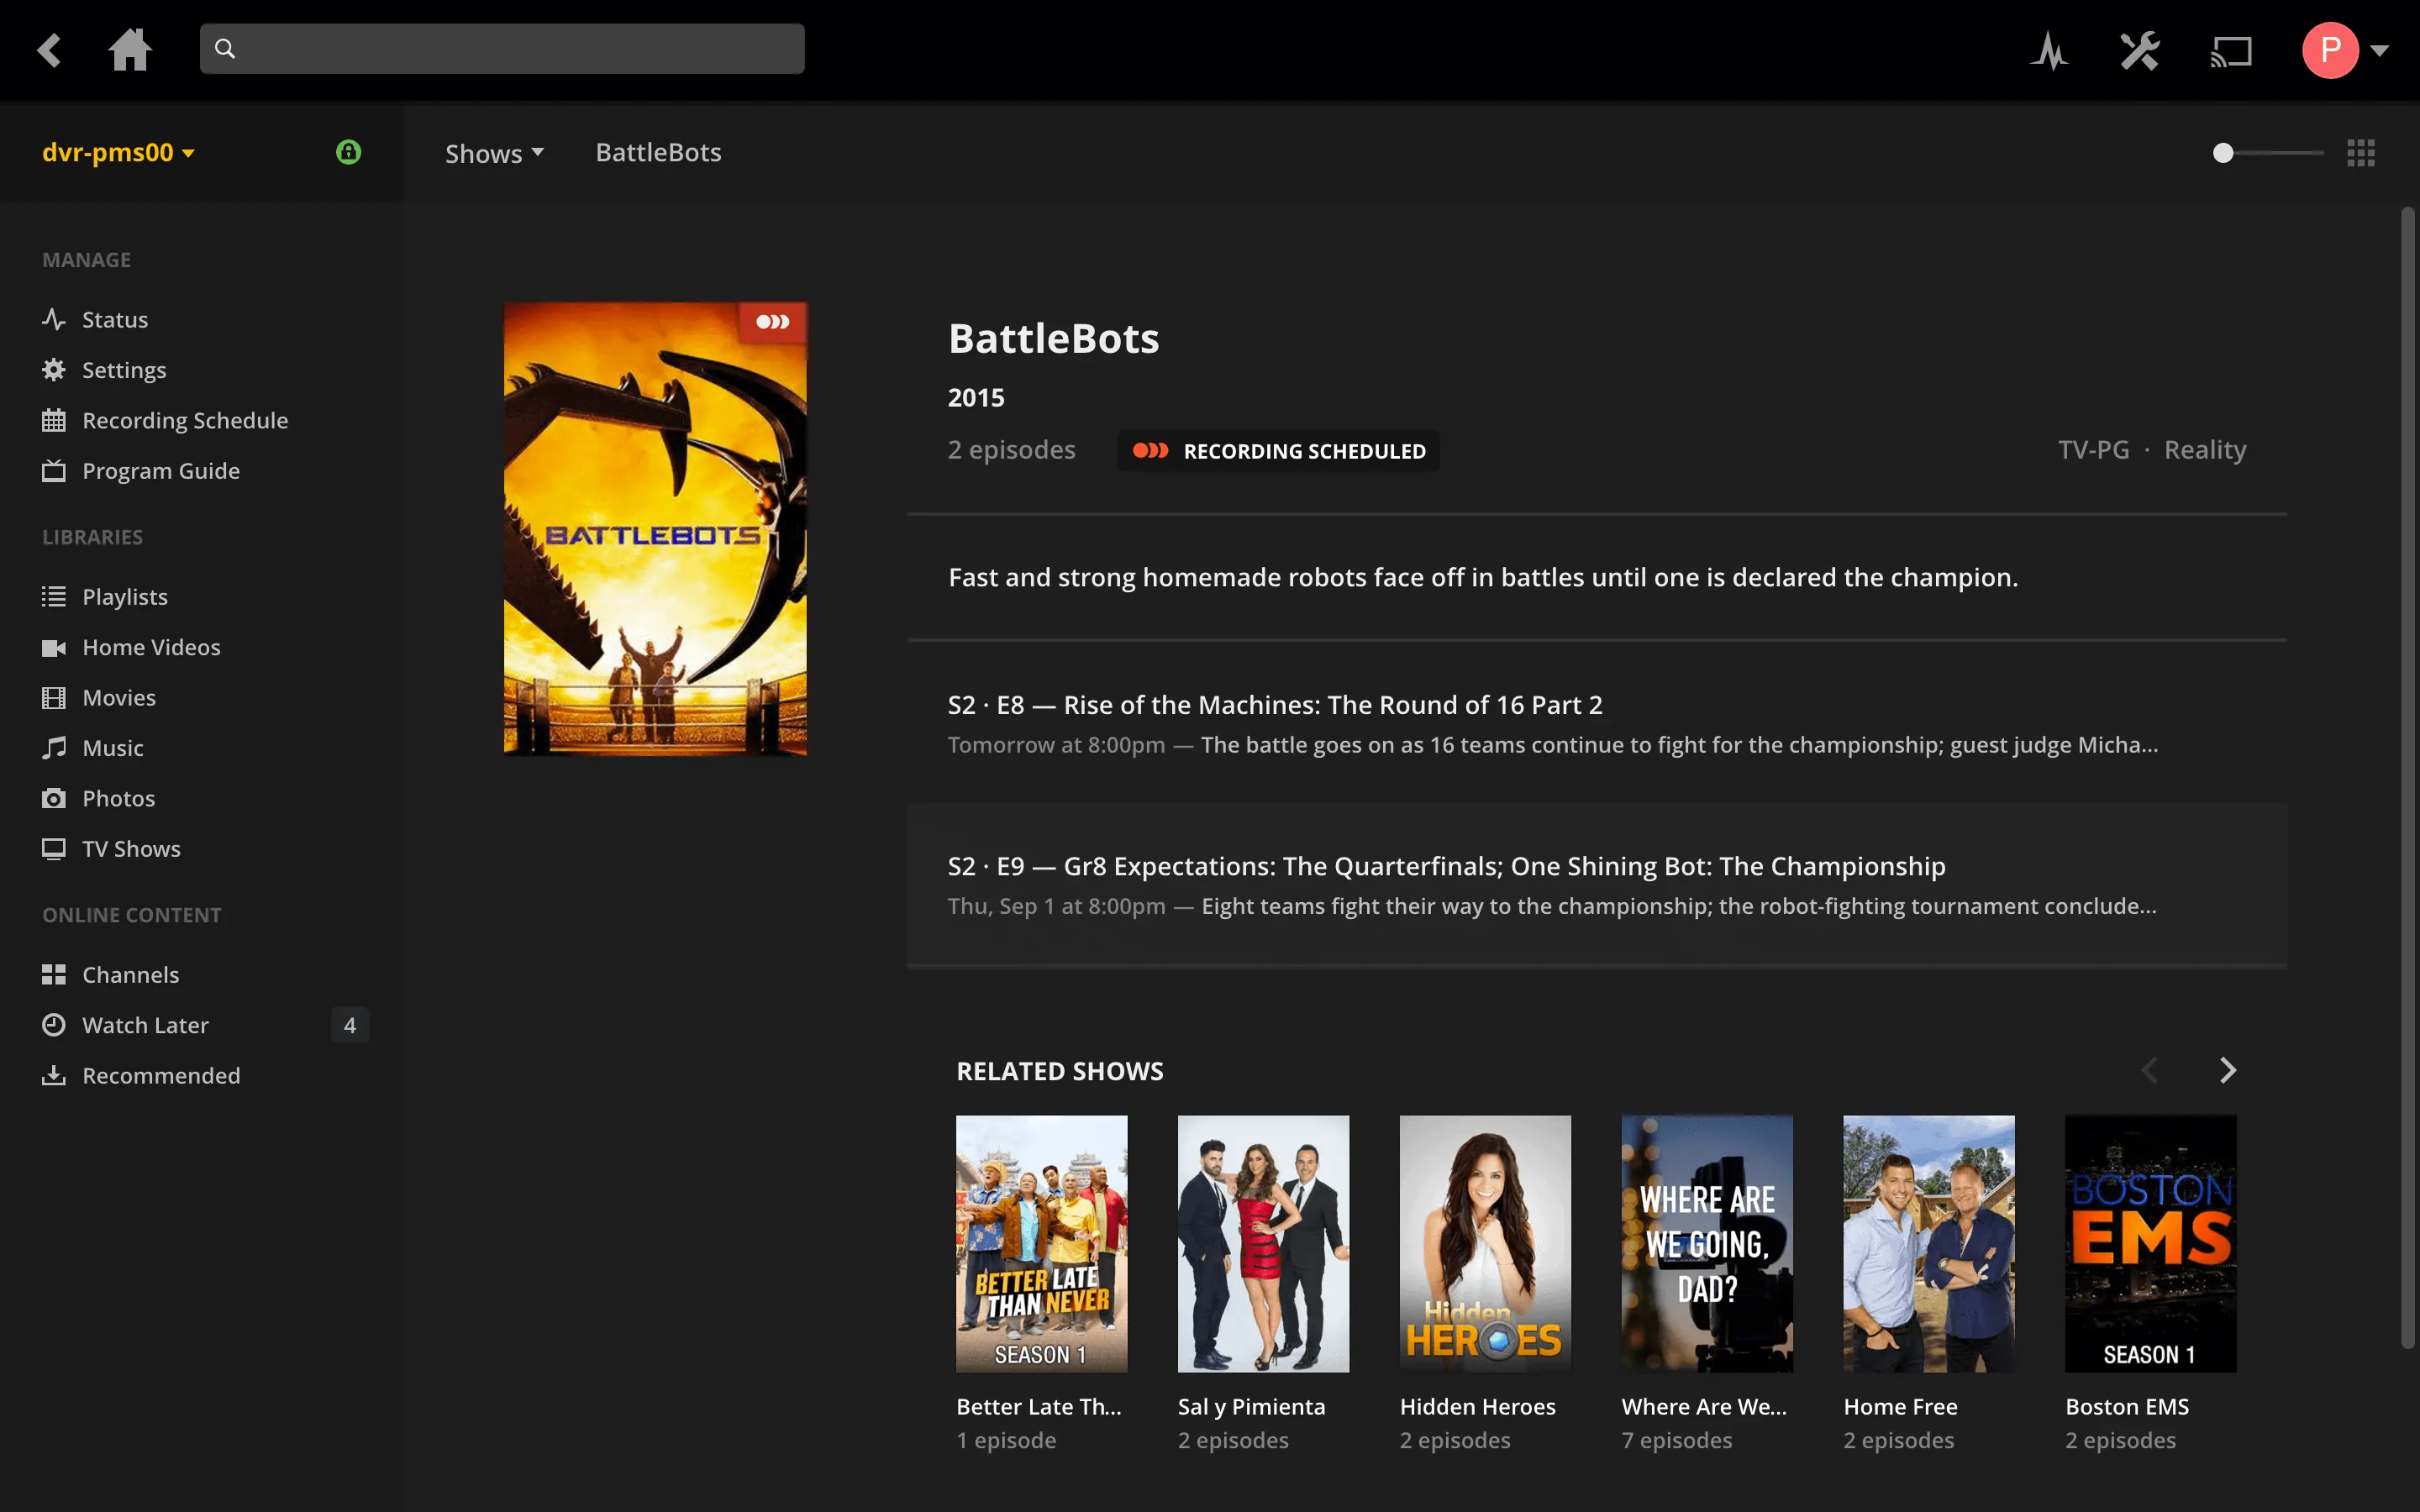Click the DVR online status green icon
The height and width of the screenshot is (1512, 2420).
click(349, 153)
